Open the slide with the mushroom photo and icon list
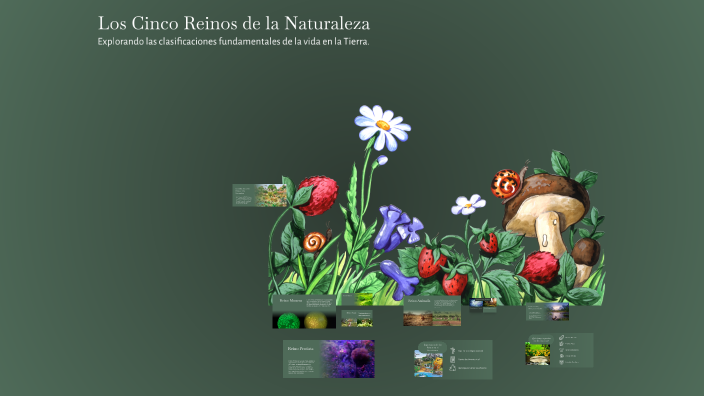This screenshot has height=396, width=704. click(x=559, y=350)
